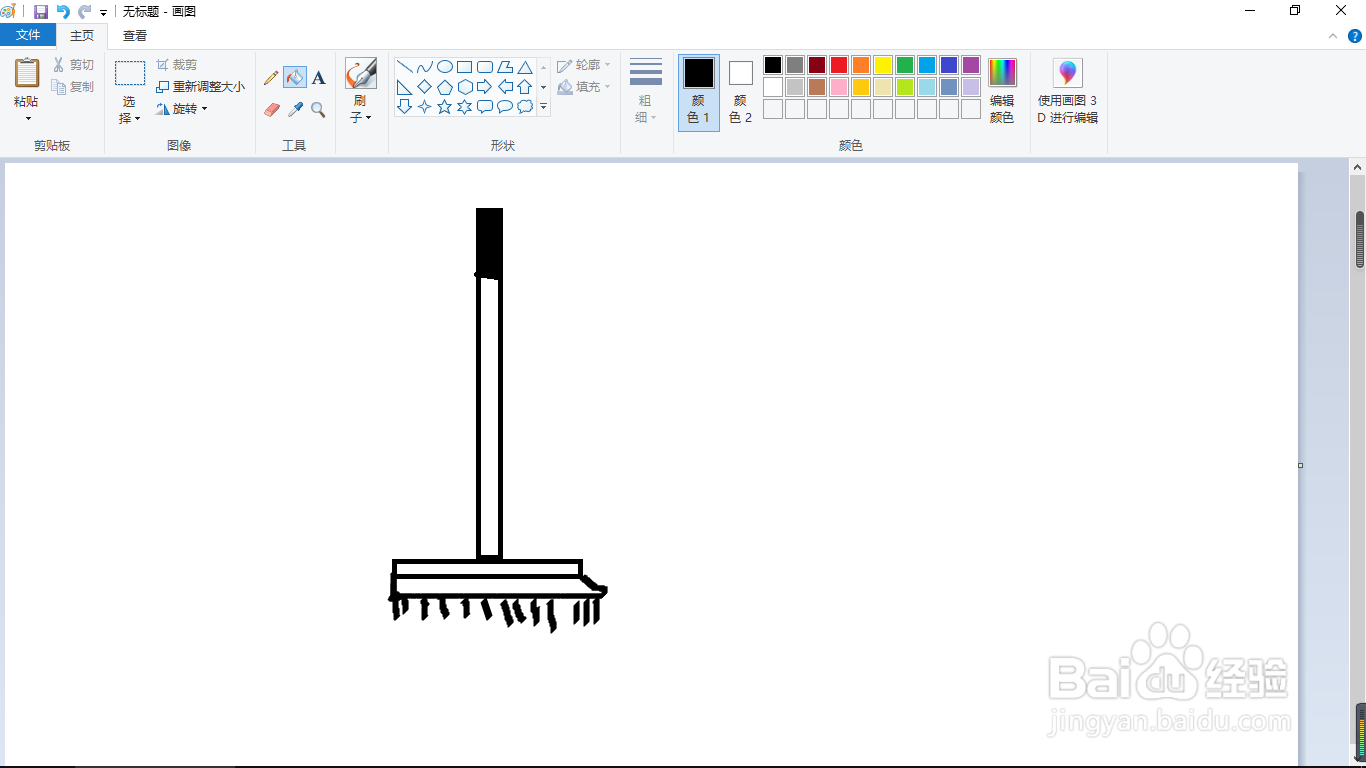This screenshot has width=1366, height=768.
Task: Activate 颜色 2 (Color 2) selector
Action: tap(740, 92)
